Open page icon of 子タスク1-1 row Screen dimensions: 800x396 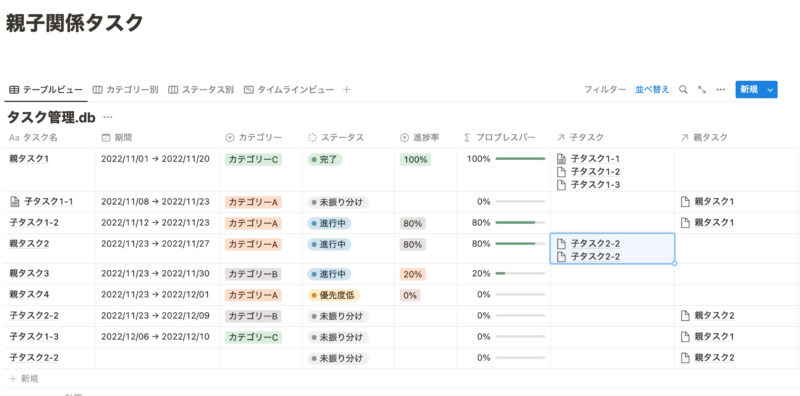[x=14, y=202]
